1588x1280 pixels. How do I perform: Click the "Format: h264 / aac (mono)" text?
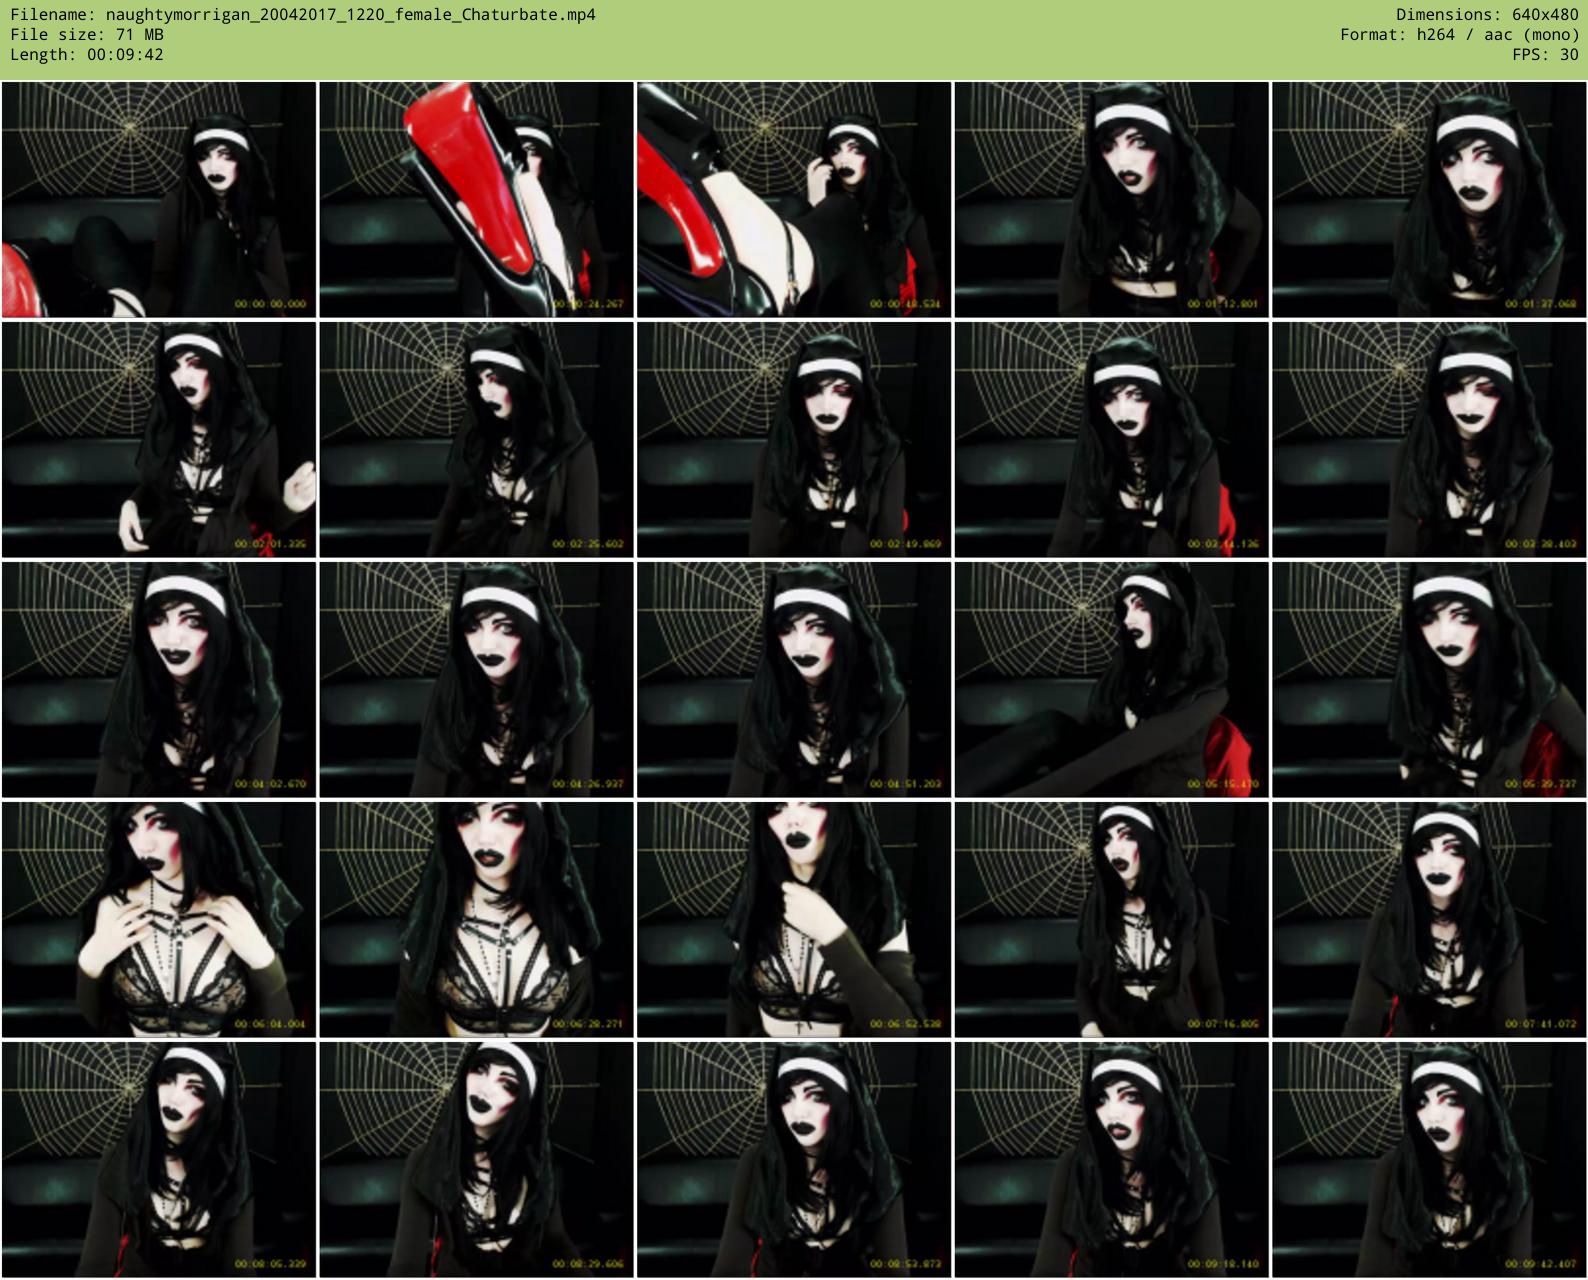click(1459, 35)
